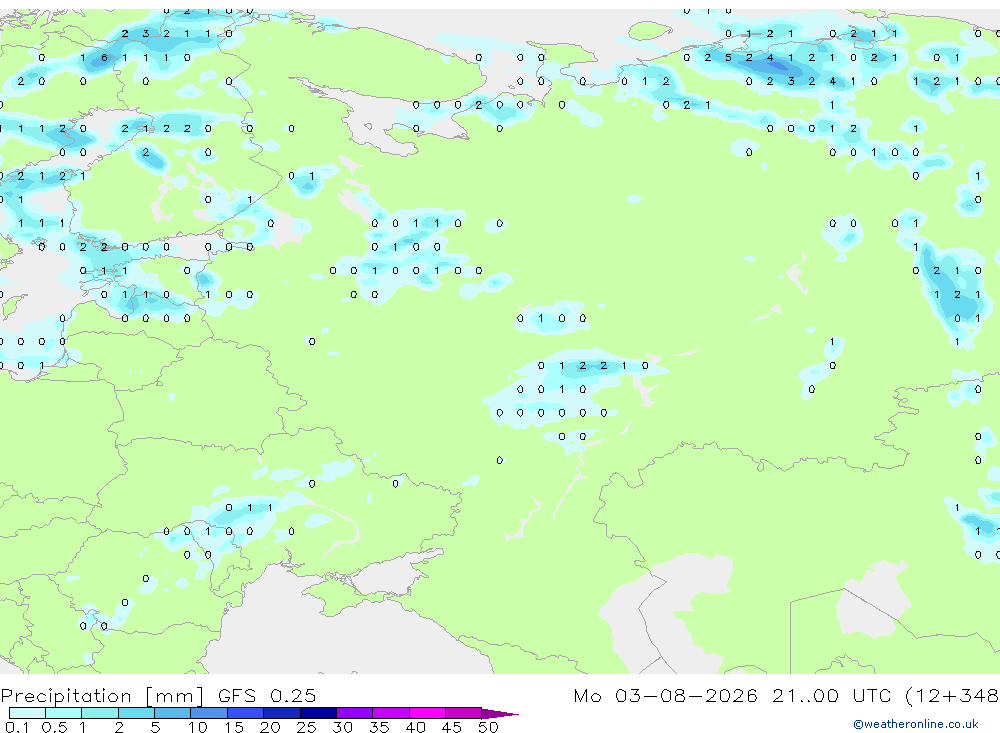This screenshot has width=1000, height=733.
Task: Click the 45–50 mm legend swatch
Action: (464, 713)
